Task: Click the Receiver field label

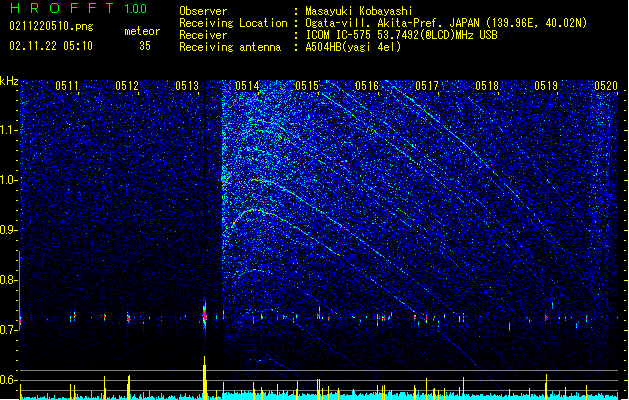Action: tap(203, 35)
